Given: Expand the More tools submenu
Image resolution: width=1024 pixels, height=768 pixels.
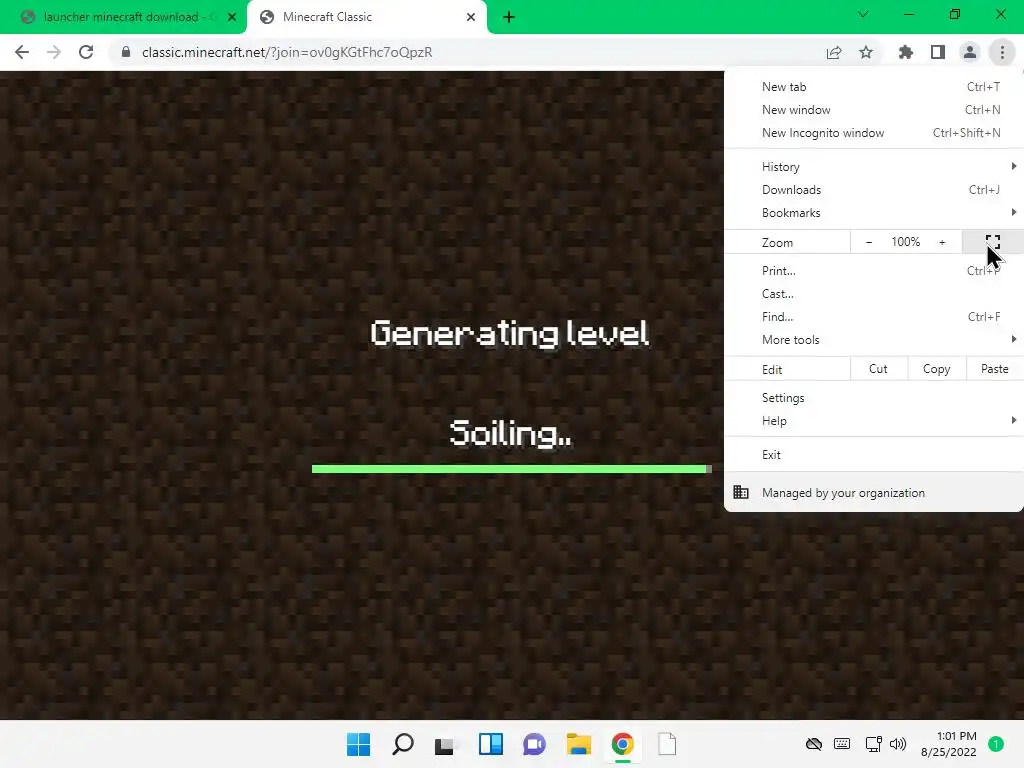Looking at the screenshot, I should coord(874,340).
